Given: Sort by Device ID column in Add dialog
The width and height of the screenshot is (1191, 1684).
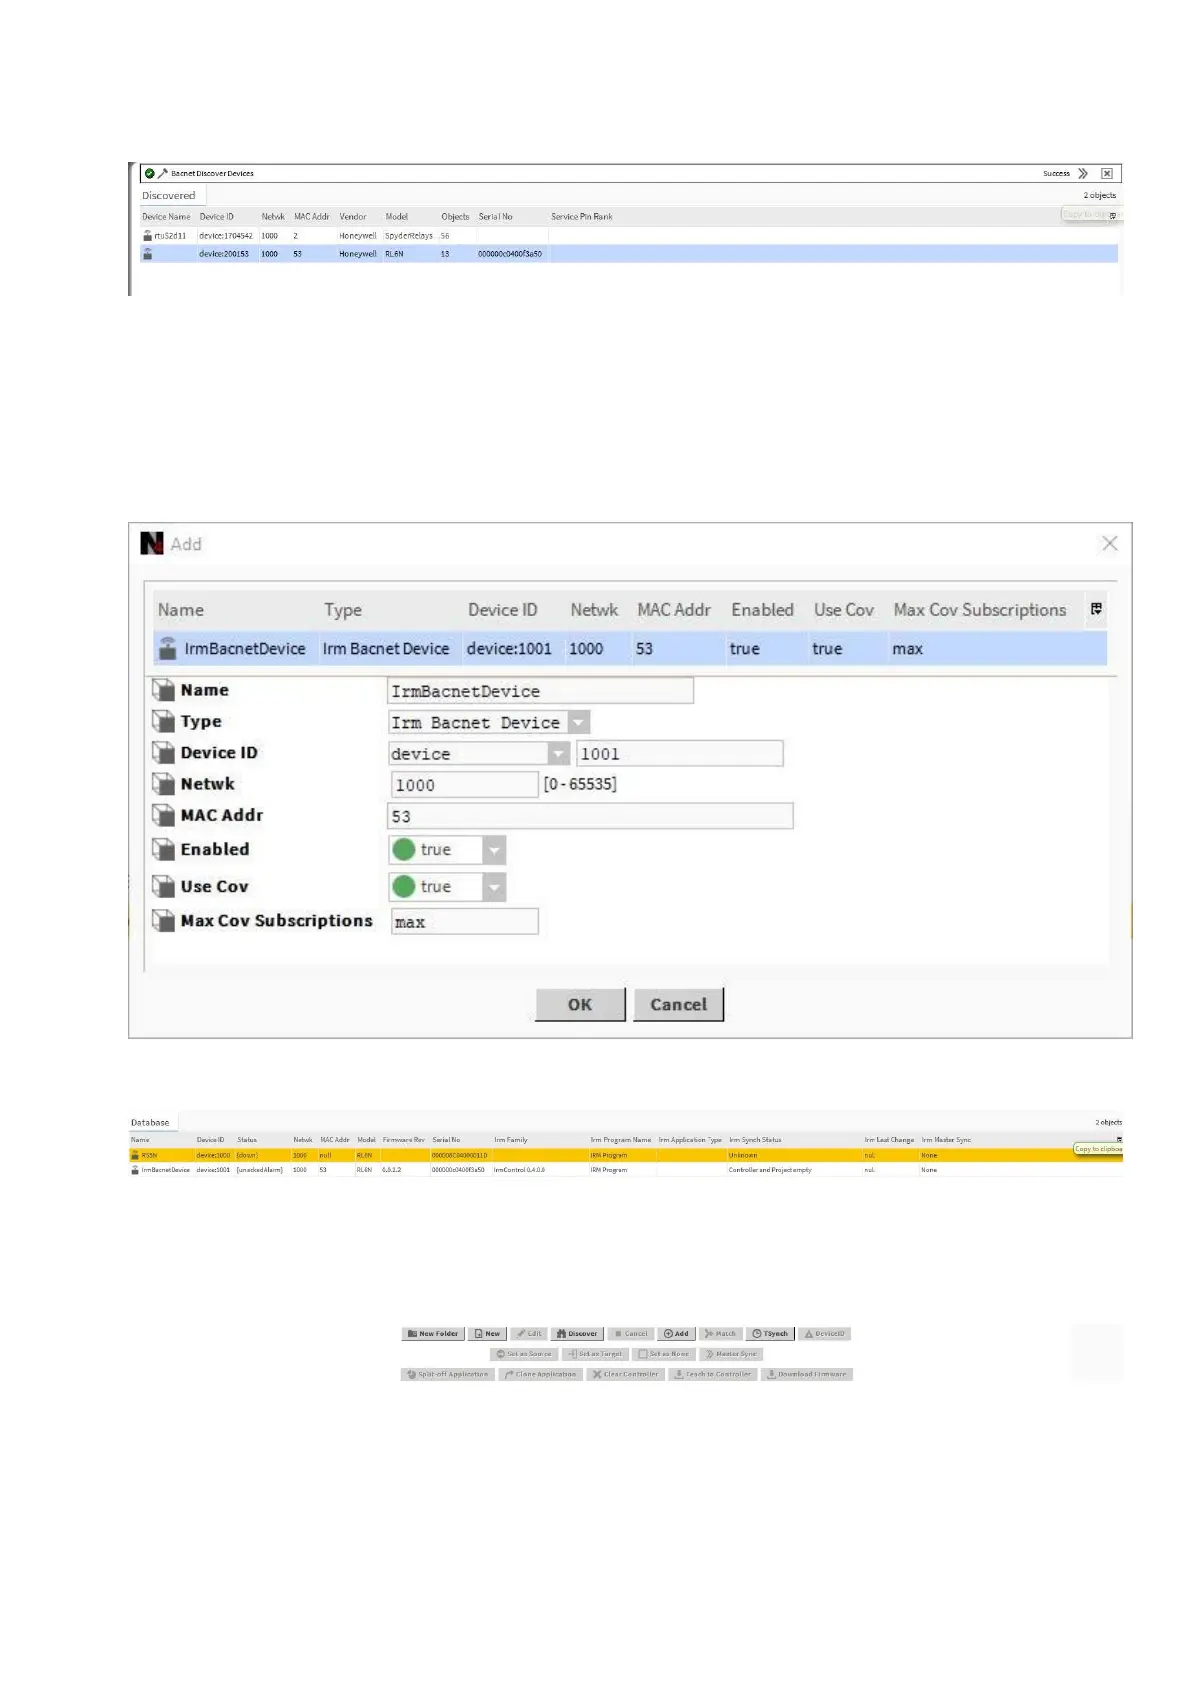Looking at the screenshot, I should coord(502,609).
